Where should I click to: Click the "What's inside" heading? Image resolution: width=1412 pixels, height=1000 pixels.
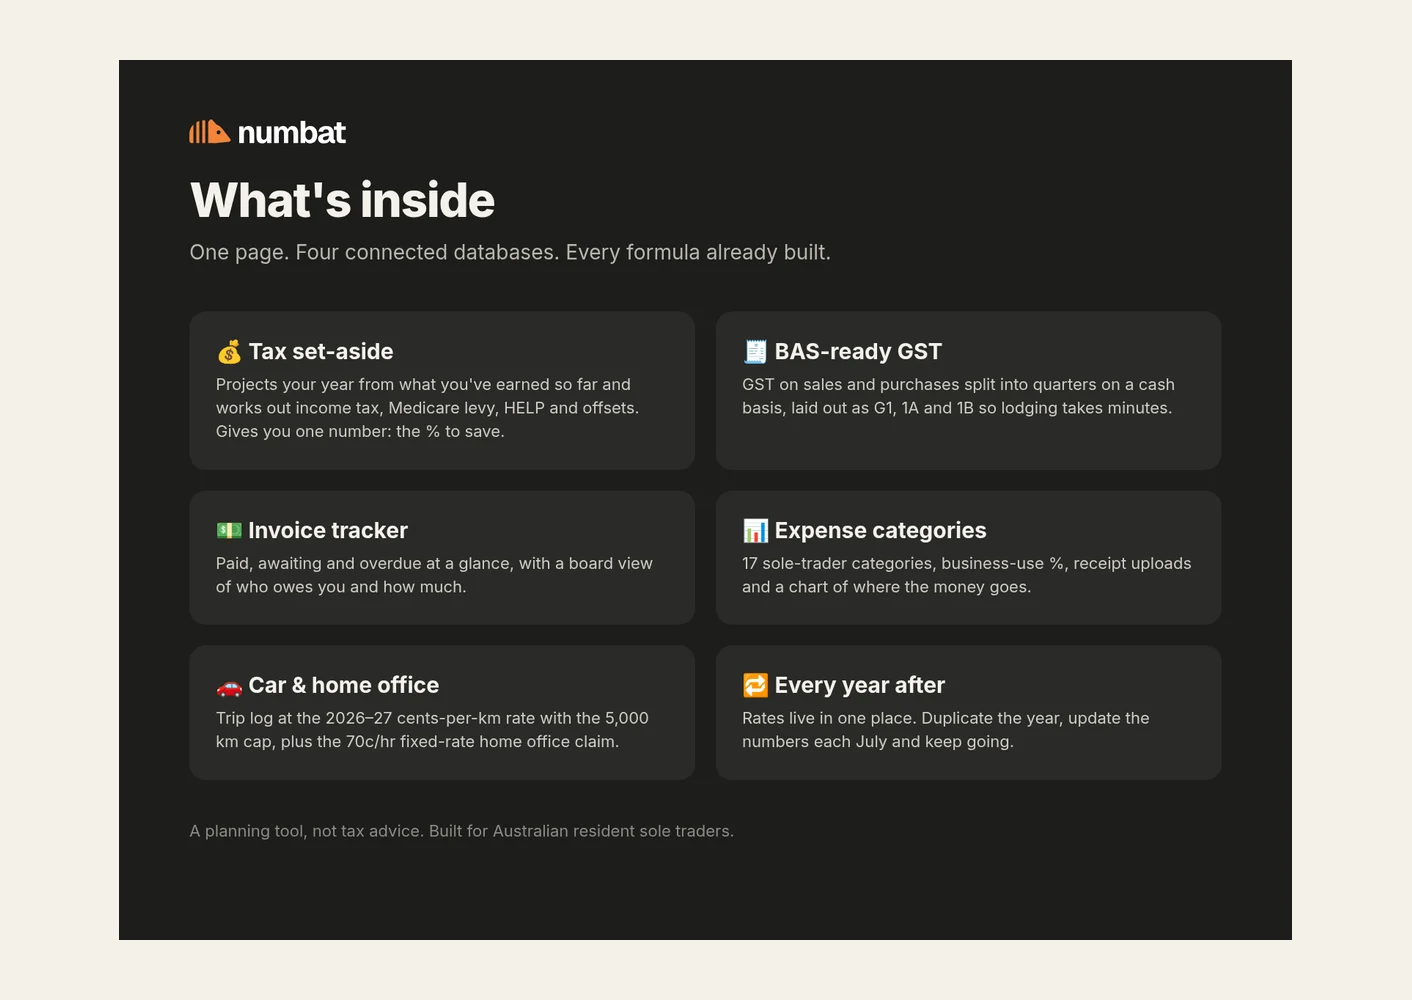click(x=342, y=200)
